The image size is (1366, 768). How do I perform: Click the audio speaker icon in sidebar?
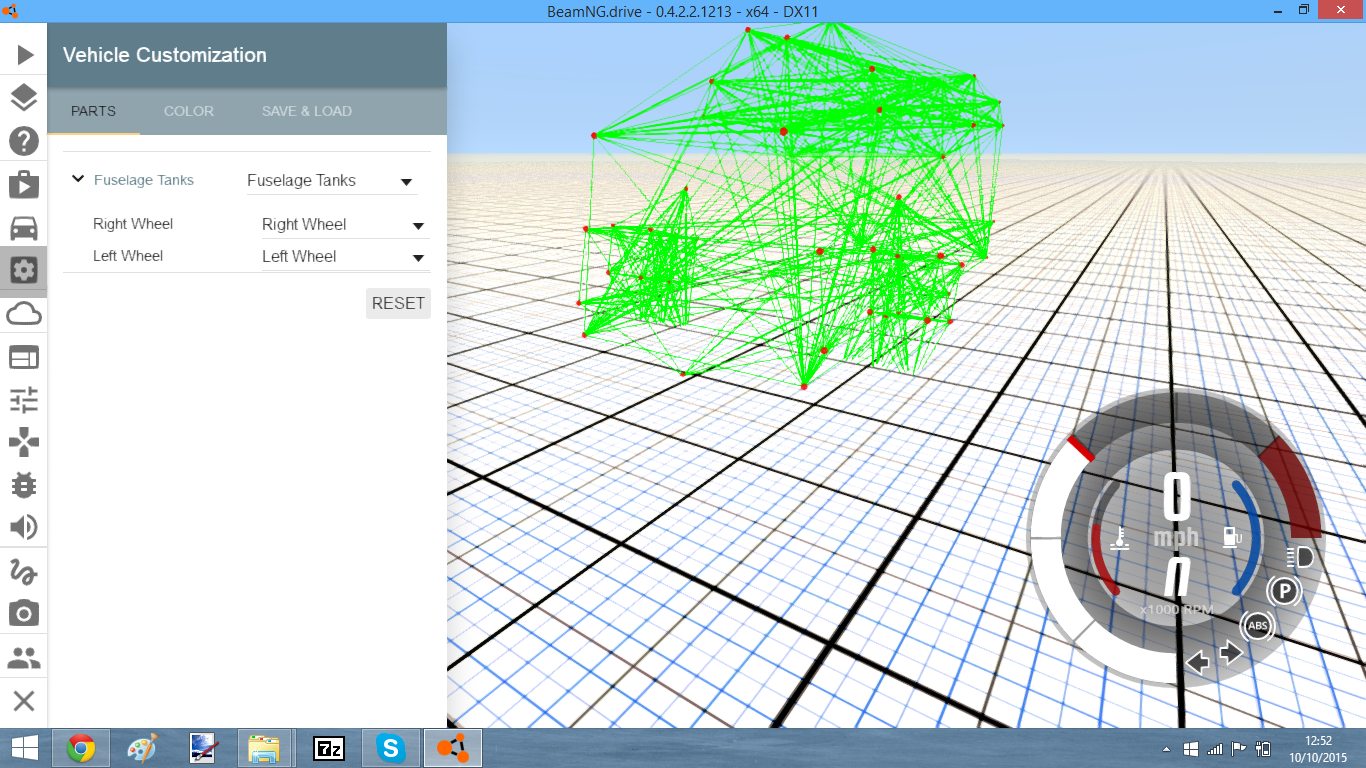point(24,527)
